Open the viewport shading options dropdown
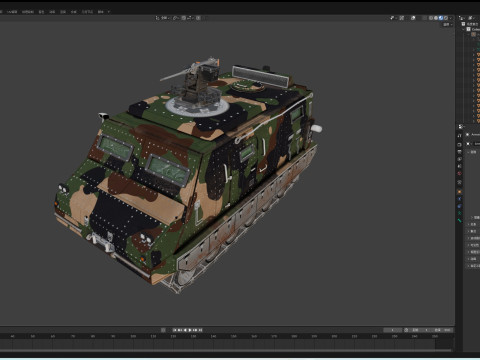The width and height of the screenshot is (480, 360). pos(451,18)
